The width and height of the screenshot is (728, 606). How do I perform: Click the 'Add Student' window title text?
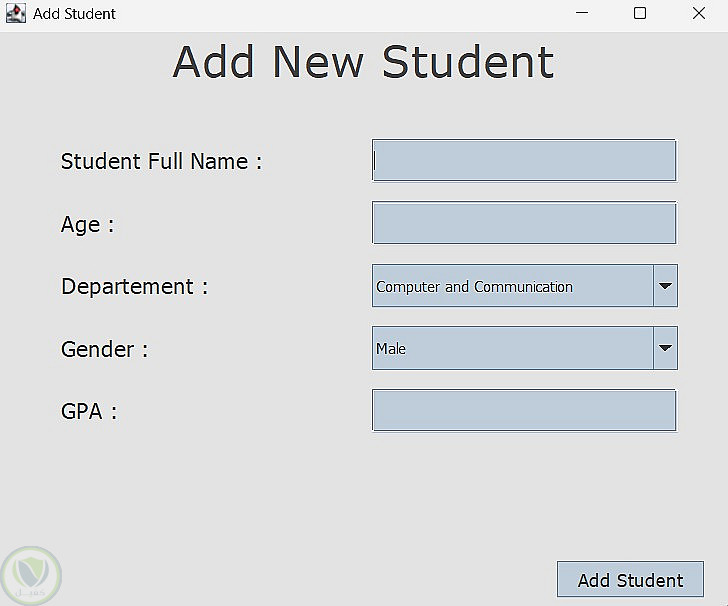point(74,14)
